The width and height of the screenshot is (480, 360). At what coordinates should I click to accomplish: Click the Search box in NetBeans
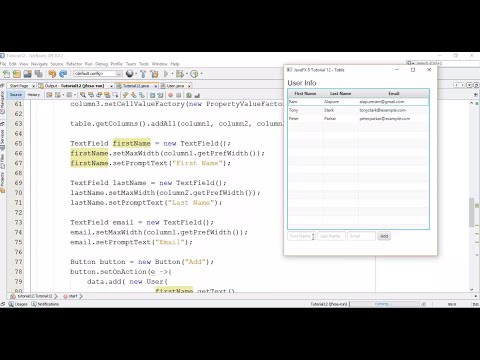(x=442, y=63)
